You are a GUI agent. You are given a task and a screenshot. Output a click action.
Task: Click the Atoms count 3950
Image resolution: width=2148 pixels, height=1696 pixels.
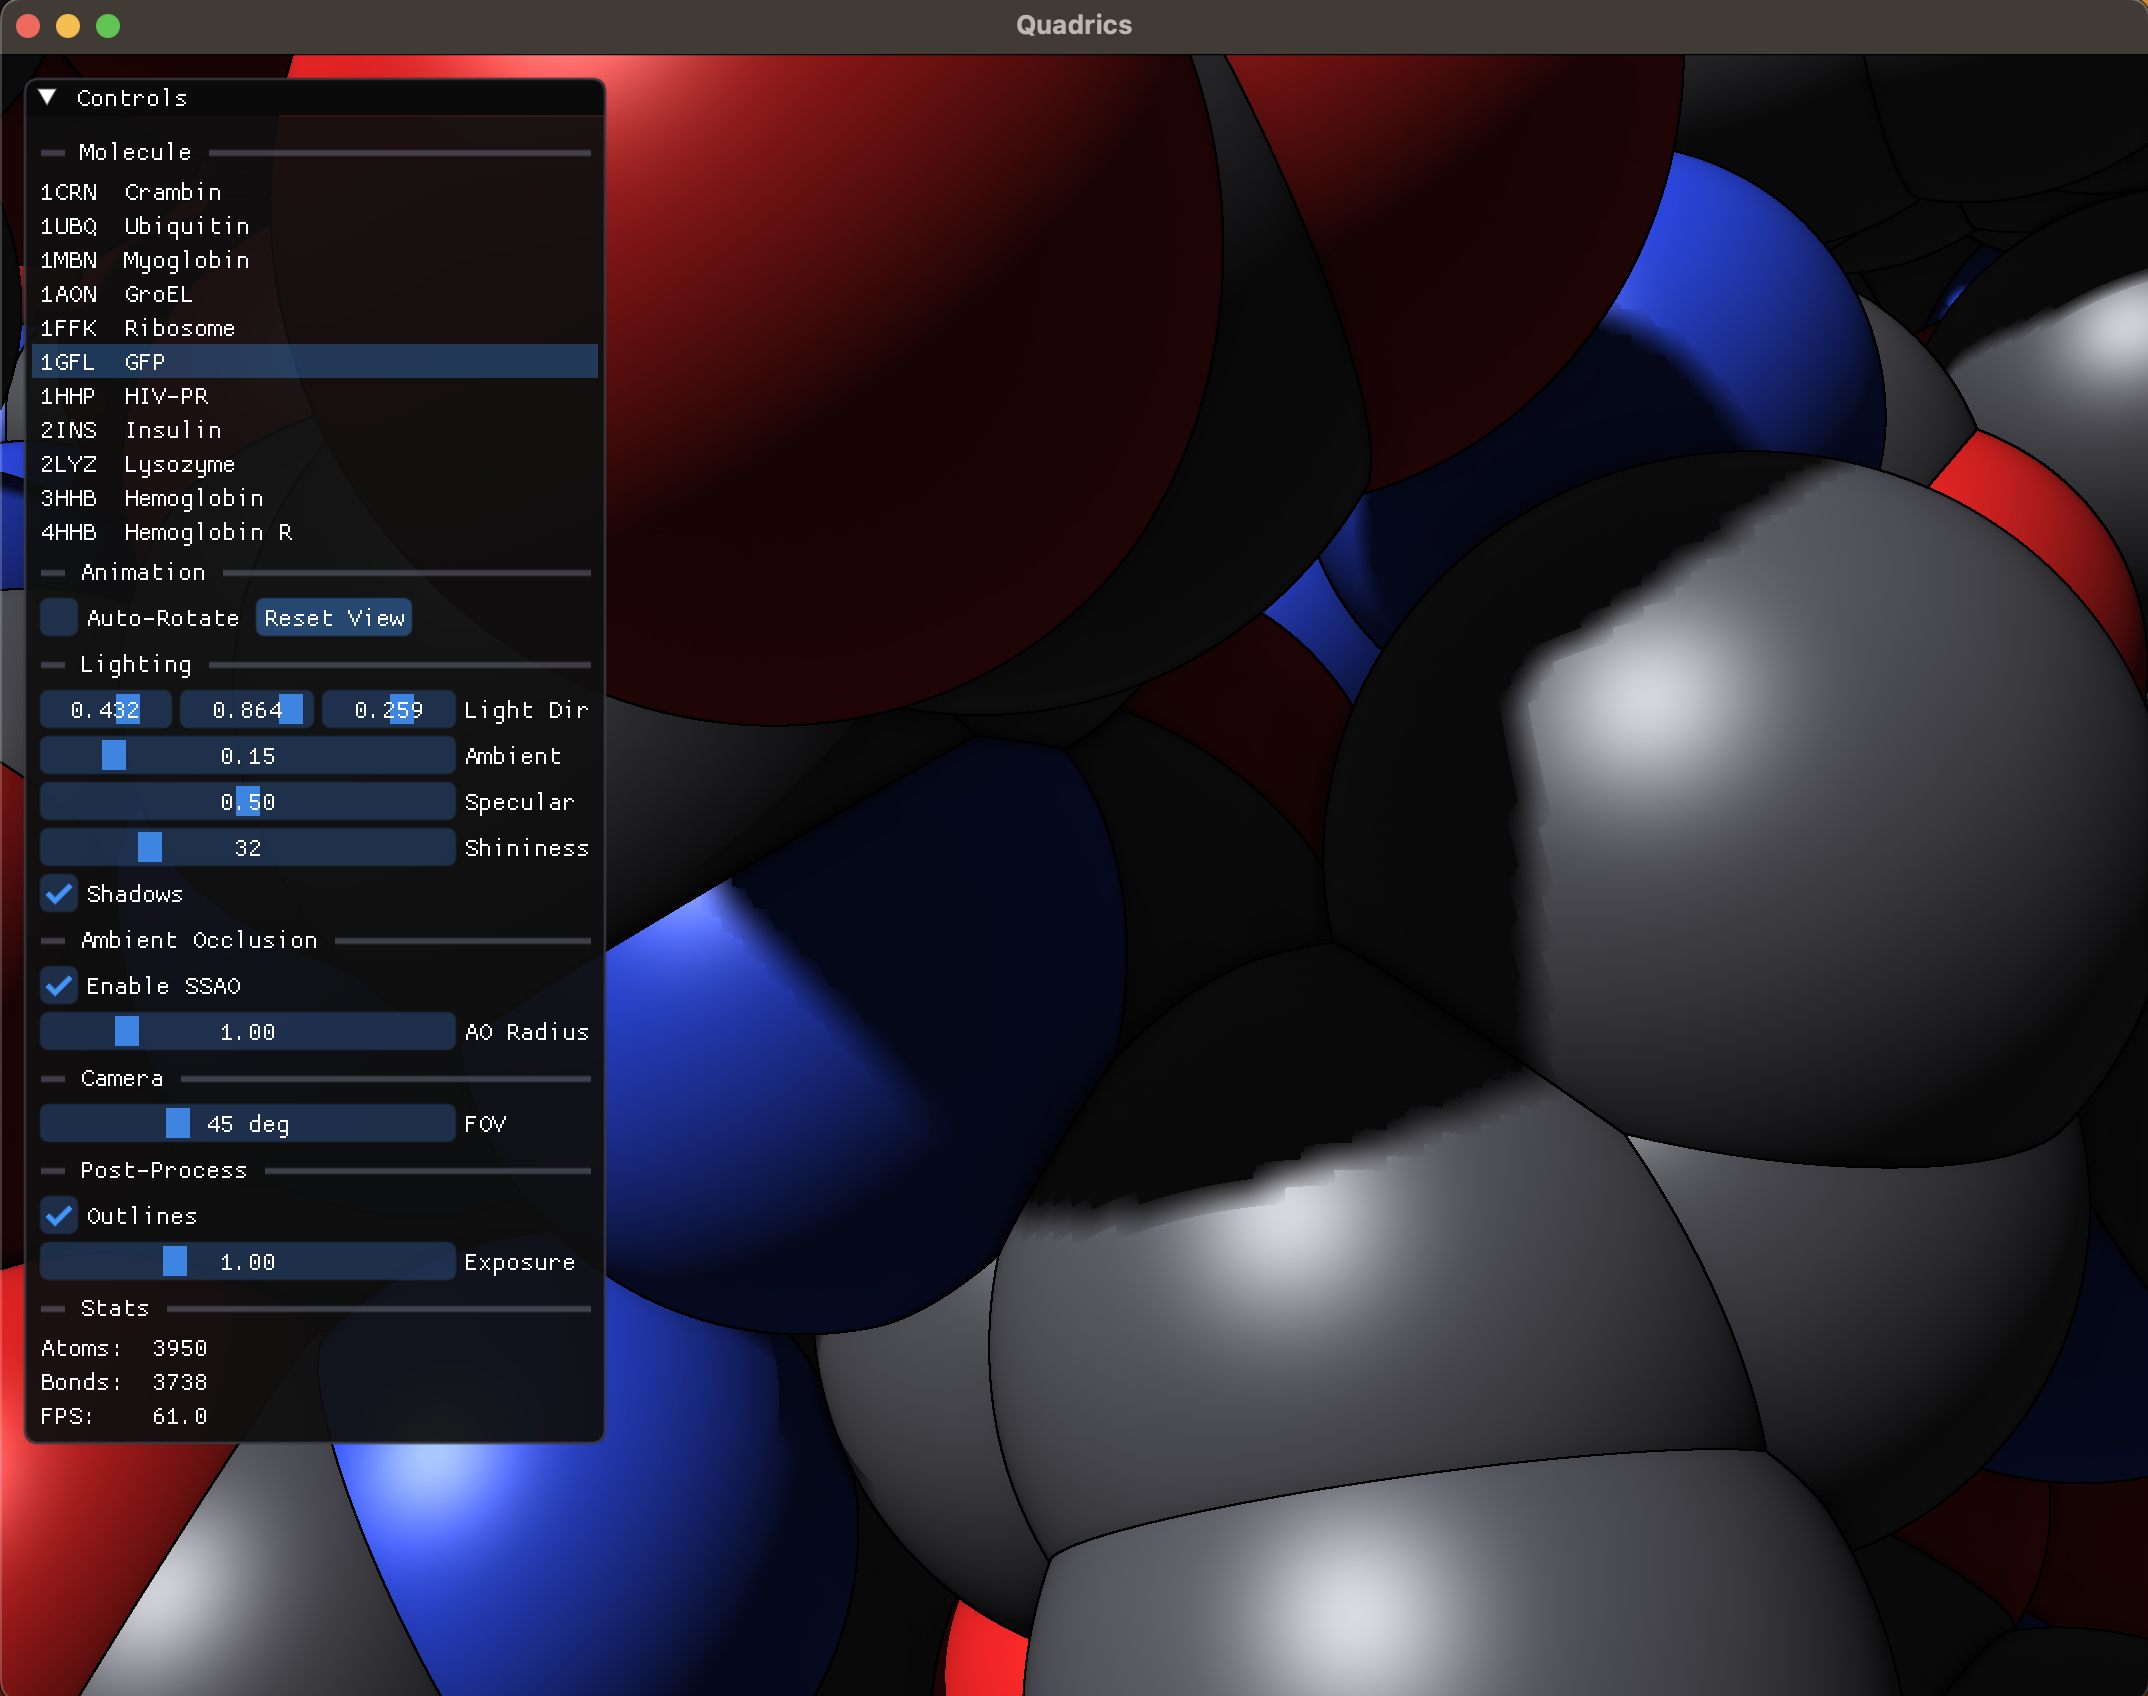(180, 1348)
